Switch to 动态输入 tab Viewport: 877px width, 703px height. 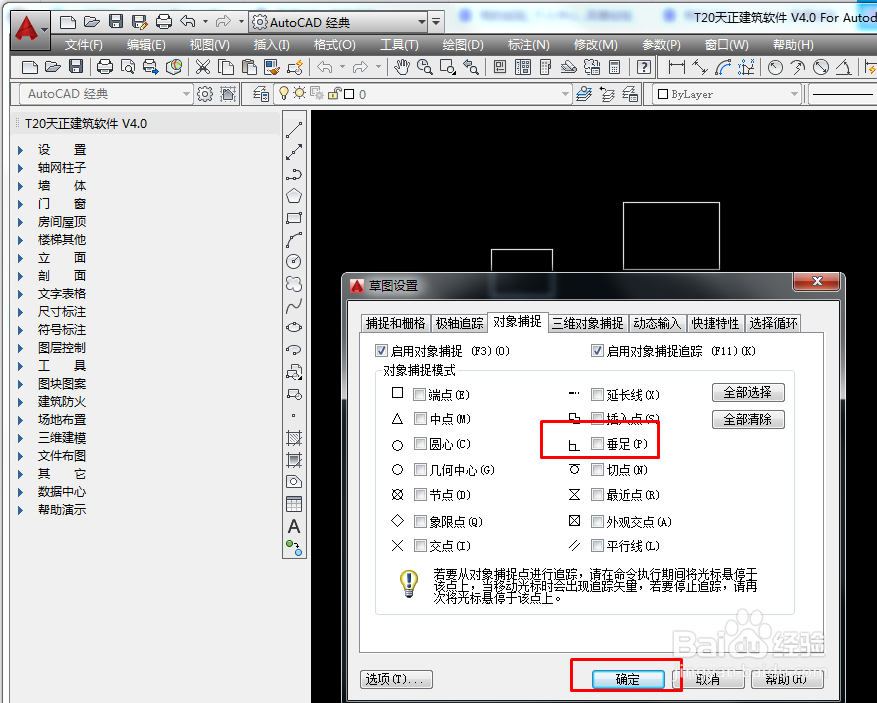pos(657,323)
